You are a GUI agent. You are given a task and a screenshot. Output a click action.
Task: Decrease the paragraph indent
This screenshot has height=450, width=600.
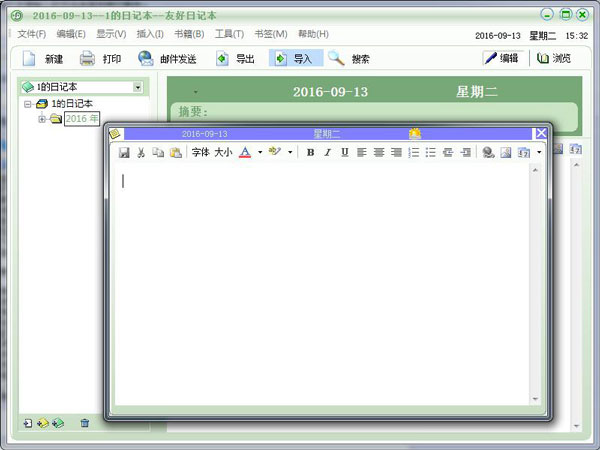448,153
